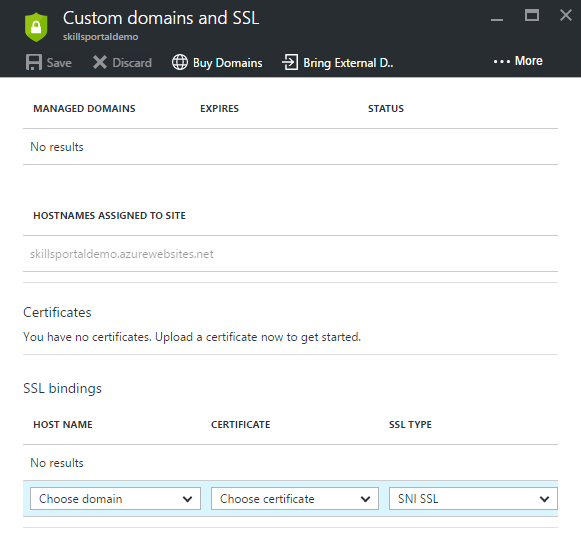Viewport: 581px width, 545px height.
Task: Open the SNI SSL type dropdown
Action: click(473, 499)
